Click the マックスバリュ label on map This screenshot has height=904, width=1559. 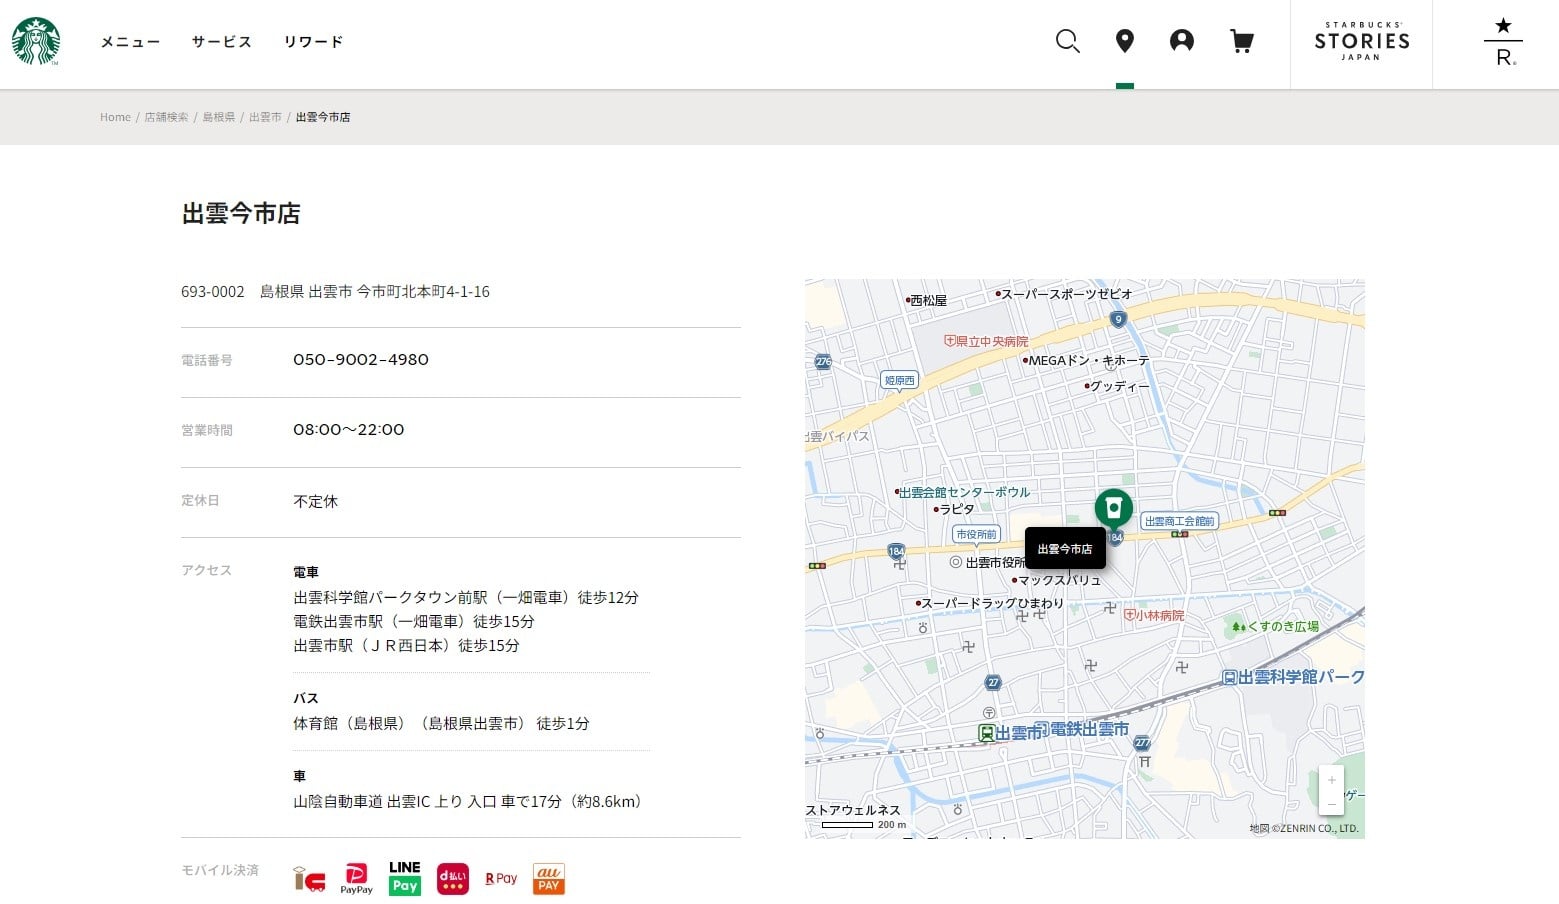click(1057, 580)
